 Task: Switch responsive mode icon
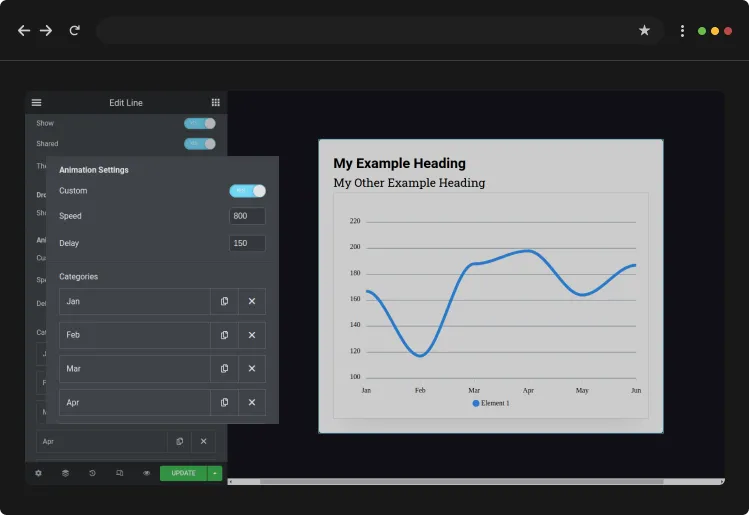(x=119, y=473)
